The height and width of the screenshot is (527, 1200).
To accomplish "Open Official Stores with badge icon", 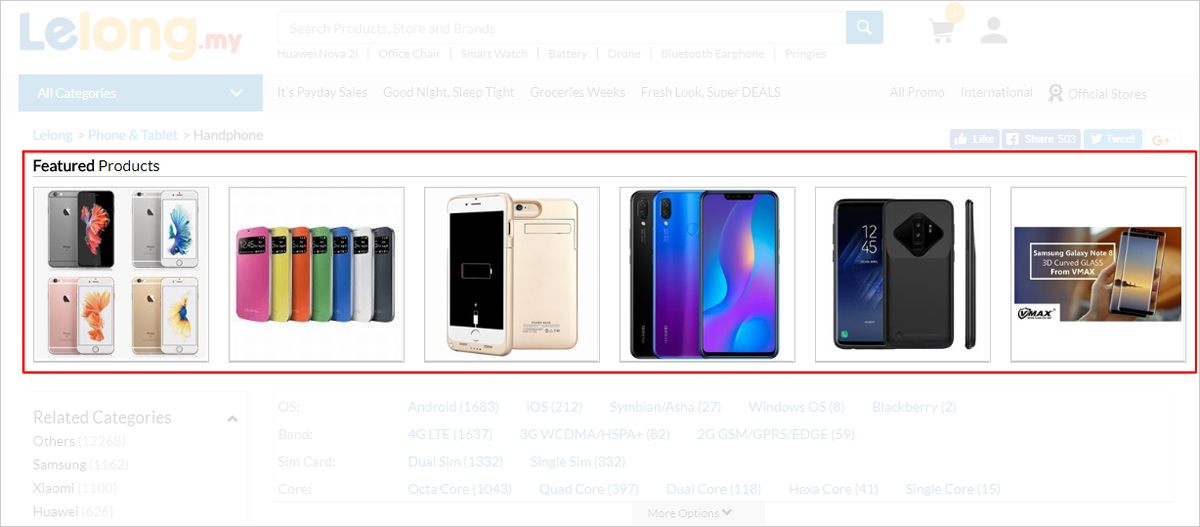I will [1097, 93].
